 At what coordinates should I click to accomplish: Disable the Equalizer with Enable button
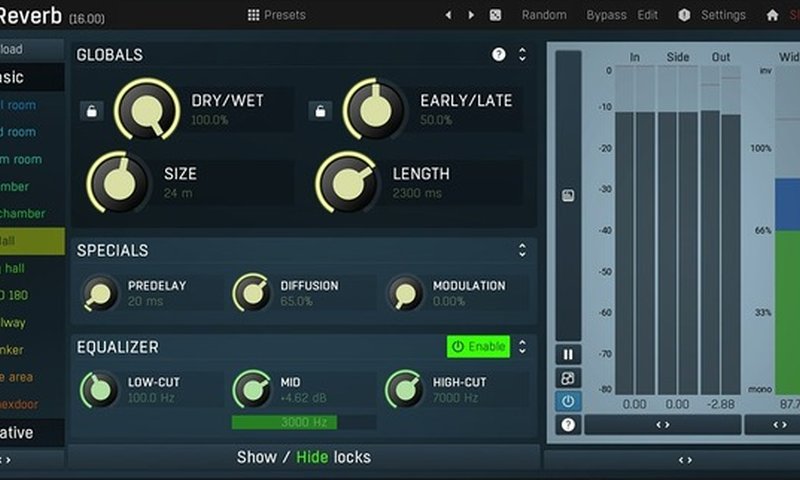(x=478, y=347)
